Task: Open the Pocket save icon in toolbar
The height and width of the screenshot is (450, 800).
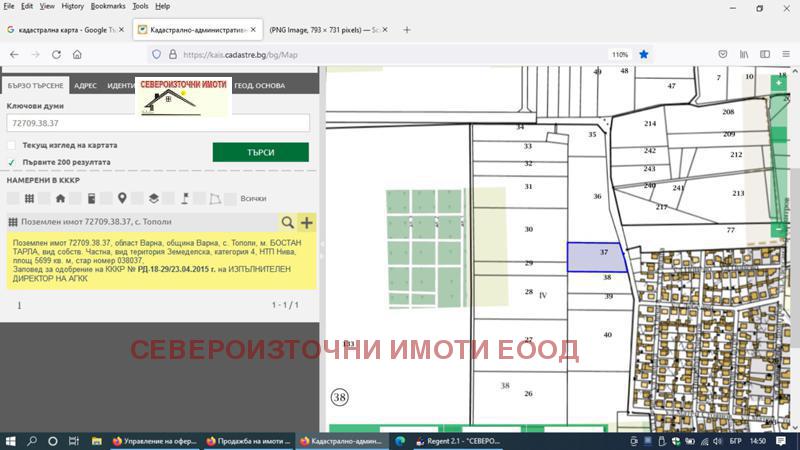Action: pyautogui.click(x=723, y=54)
